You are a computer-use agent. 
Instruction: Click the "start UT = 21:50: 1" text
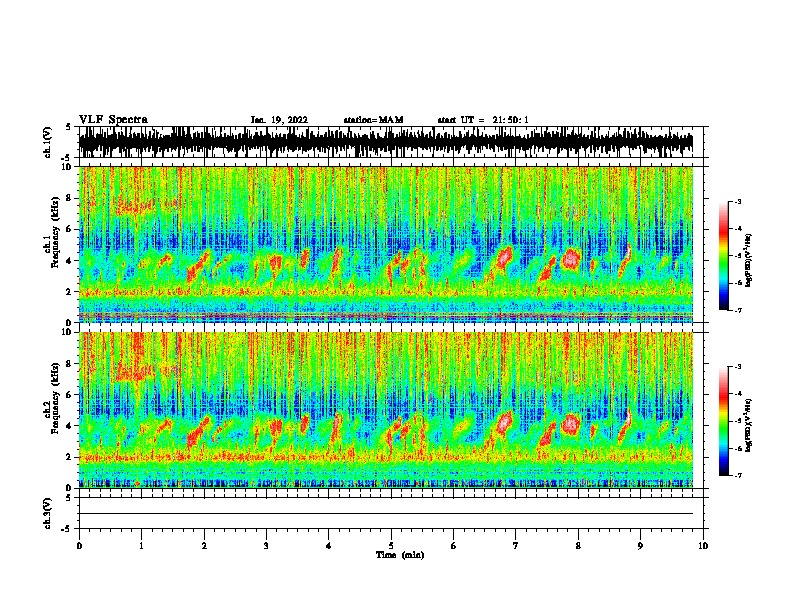[x=483, y=120]
